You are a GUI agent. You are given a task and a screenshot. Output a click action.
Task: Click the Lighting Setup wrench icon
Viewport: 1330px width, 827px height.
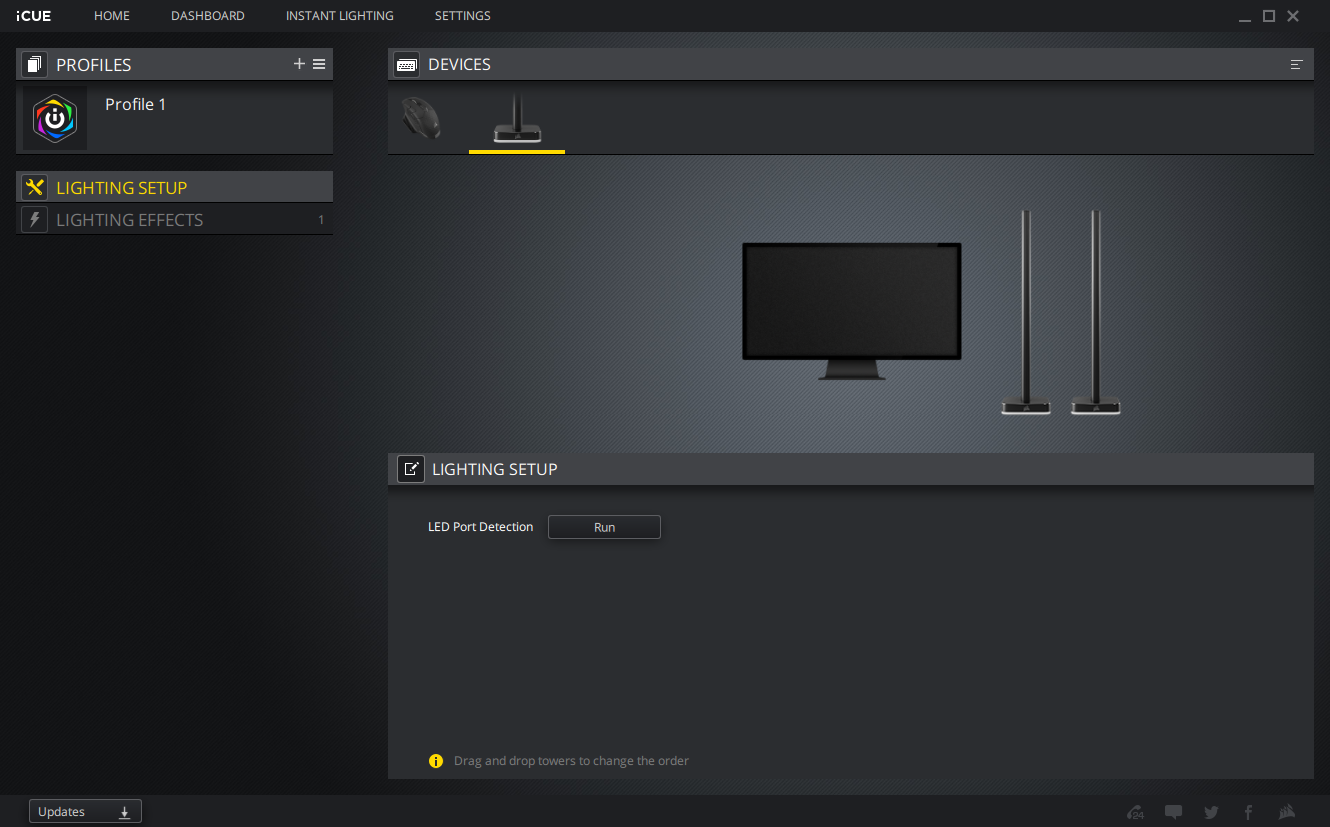(x=35, y=188)
